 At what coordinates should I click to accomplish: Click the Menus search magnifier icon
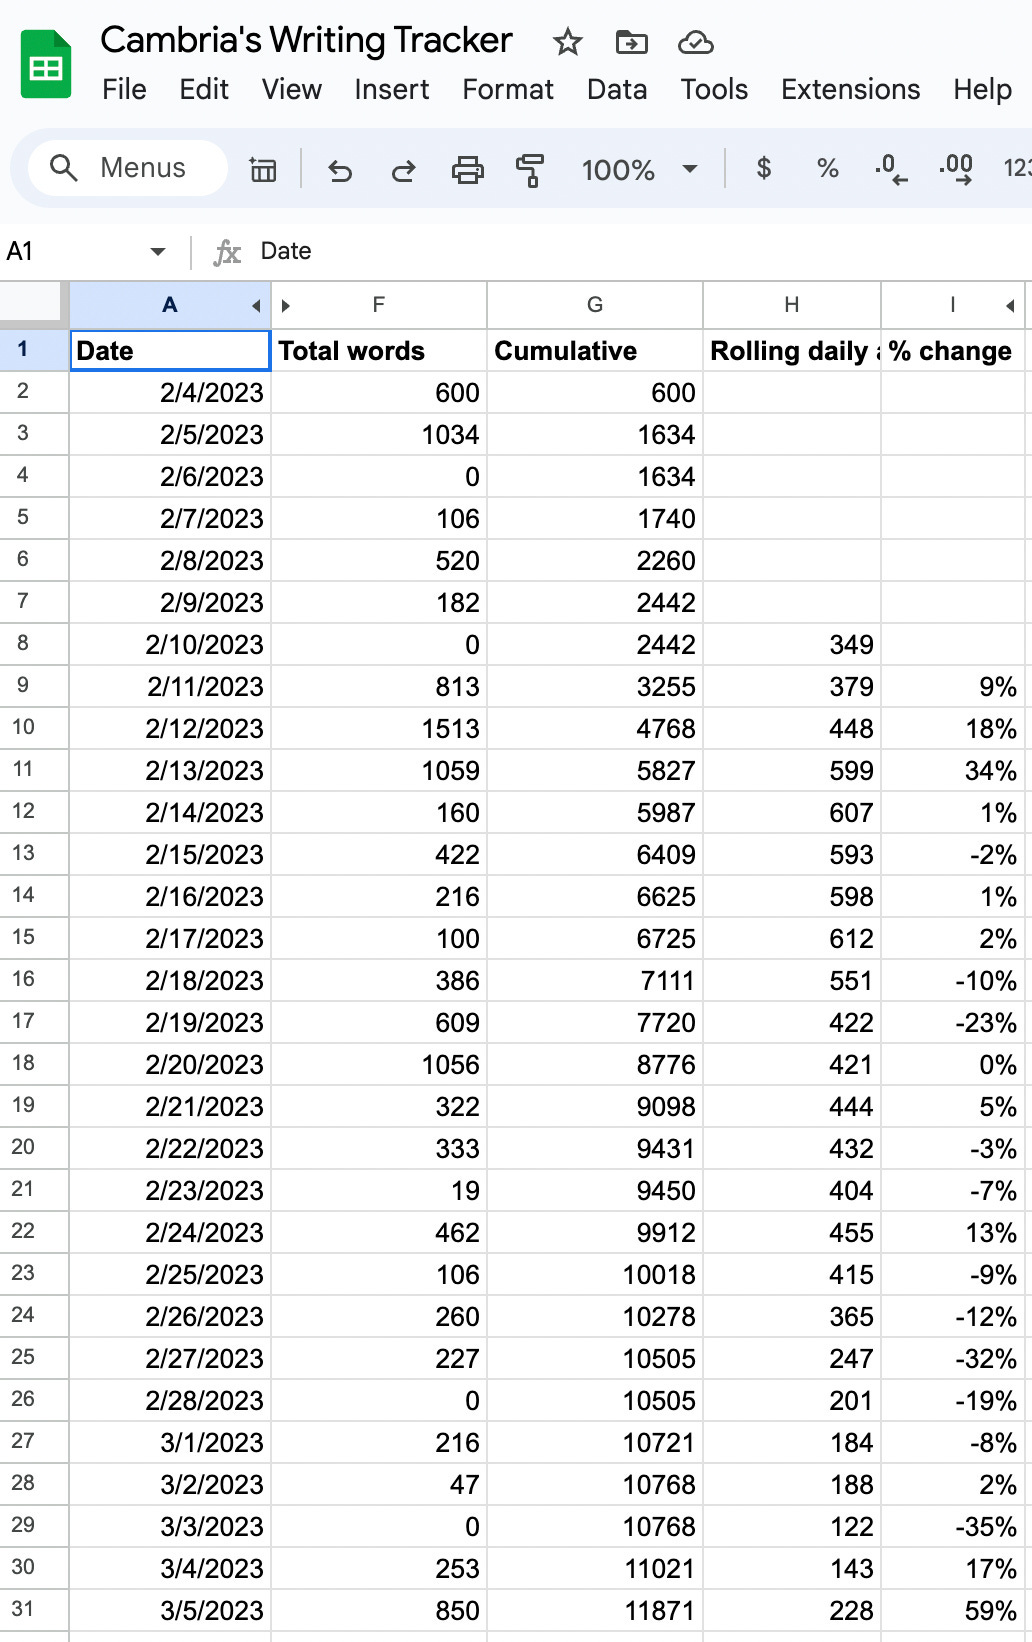64,168
